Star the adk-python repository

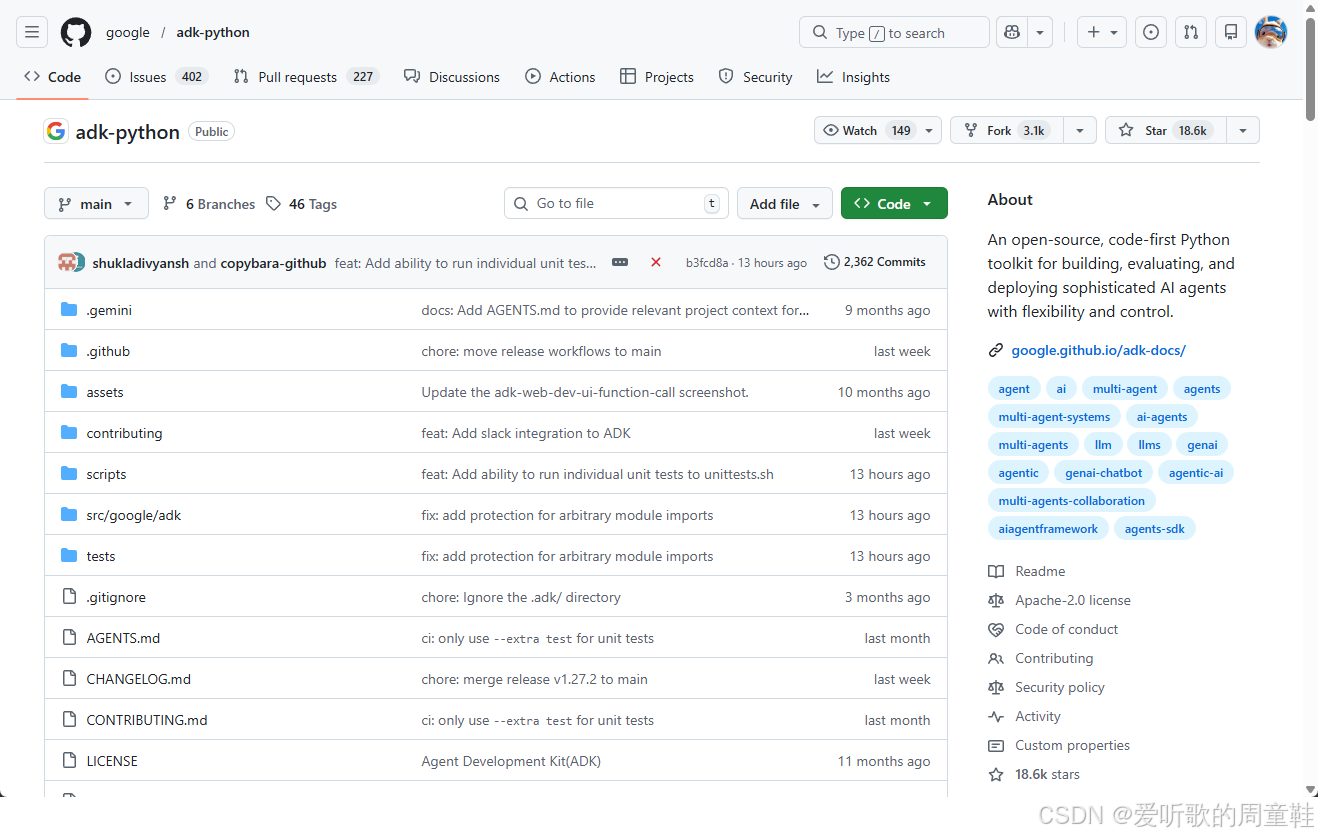pos(1165,130)
